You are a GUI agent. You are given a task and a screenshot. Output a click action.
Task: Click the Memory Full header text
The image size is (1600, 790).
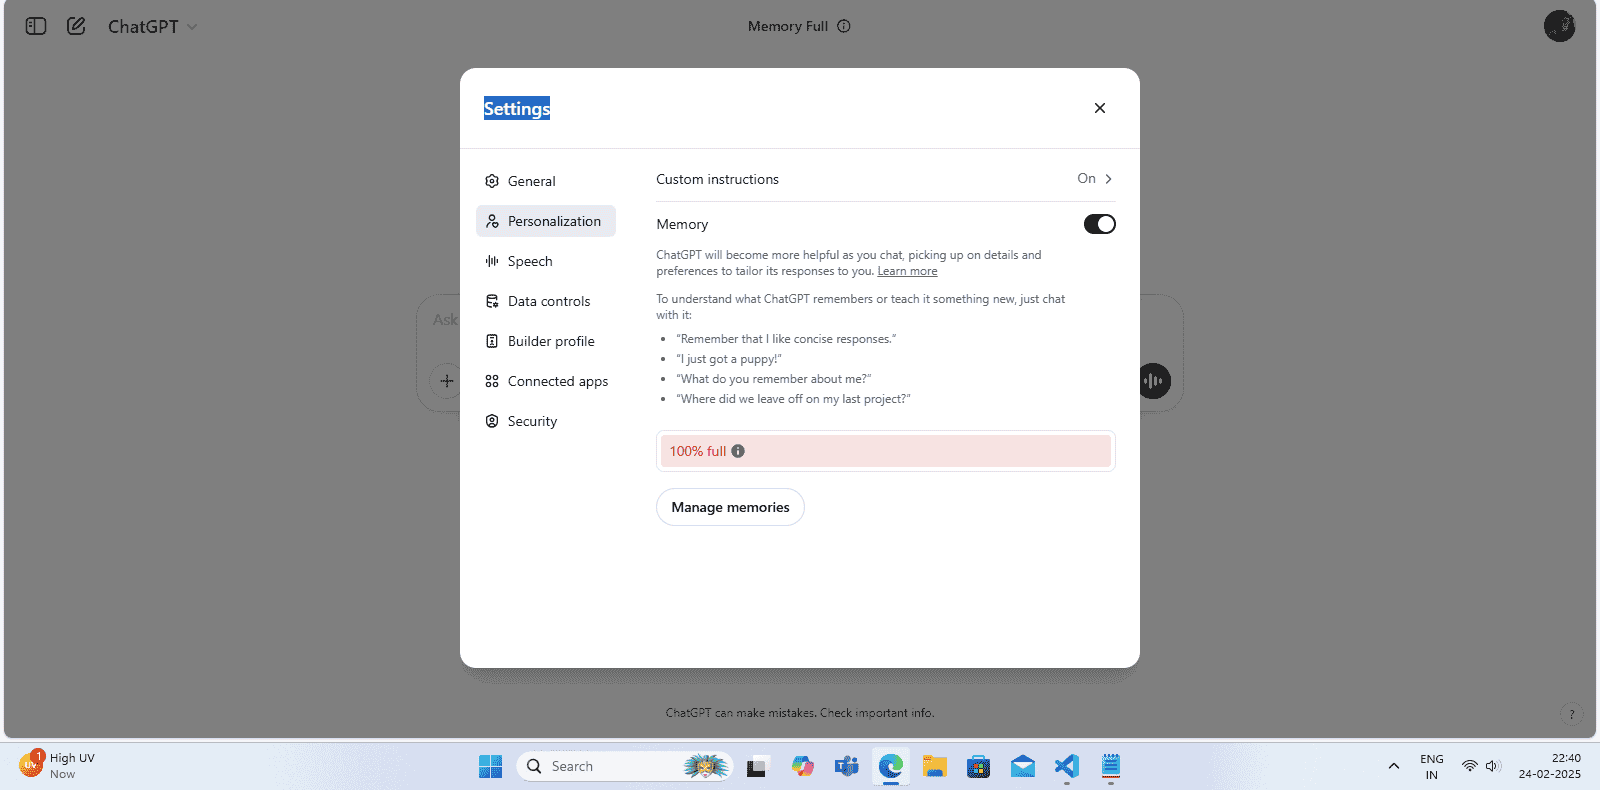click(788, 26)
